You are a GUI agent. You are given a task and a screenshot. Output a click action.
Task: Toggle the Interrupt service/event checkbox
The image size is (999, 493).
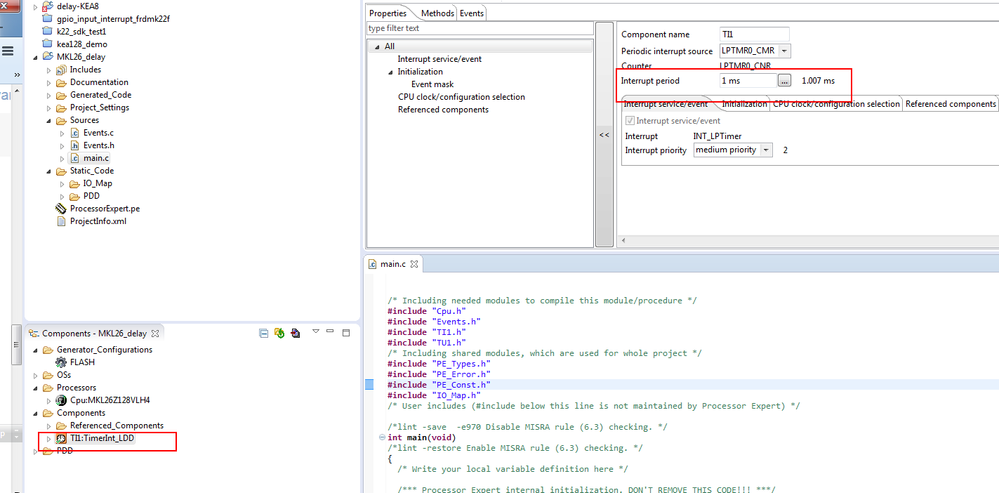pos(629,120)
